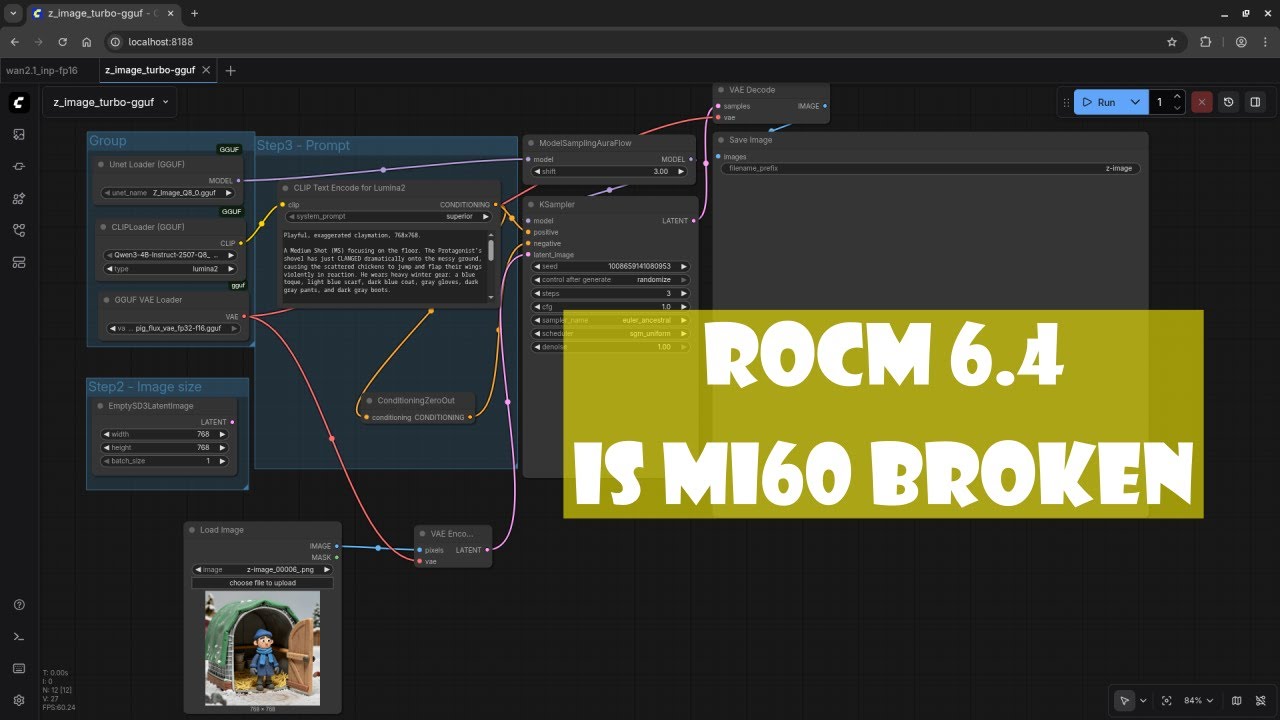Open the keyboard shortcuts icon in the sidebar
Image resolution: width=1280 pixels, height=720 pixels.
[x=19, y=668]
